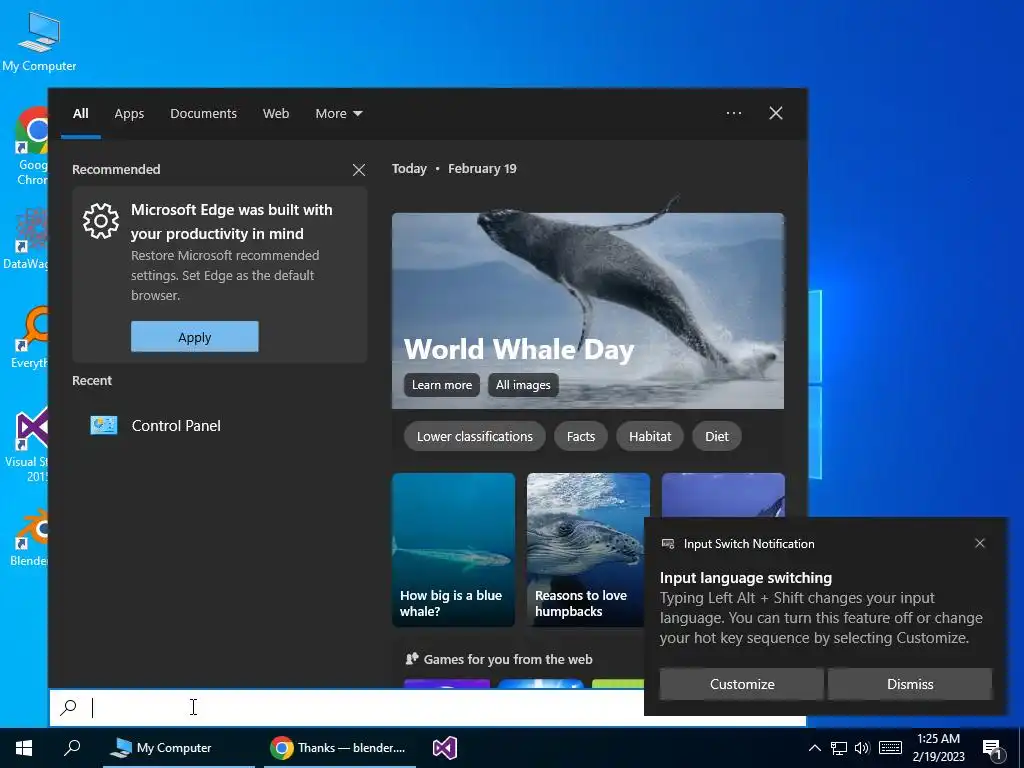Click the February 19 date text
The width and height of the screenshot is (1024, 768).
coord(482,168)
